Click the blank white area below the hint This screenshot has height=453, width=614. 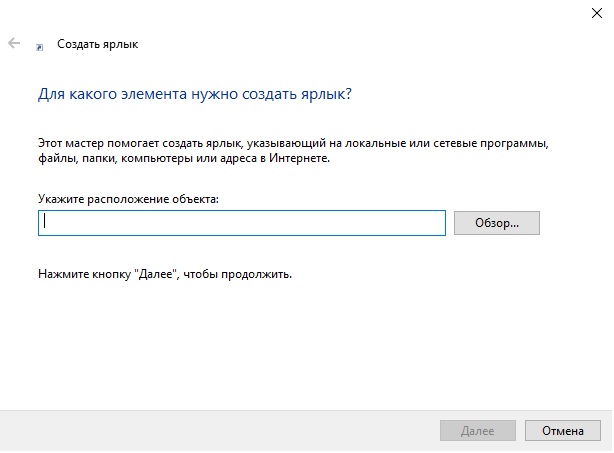coord(300,340)
